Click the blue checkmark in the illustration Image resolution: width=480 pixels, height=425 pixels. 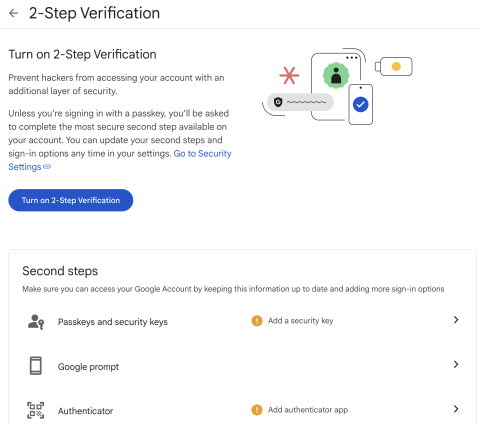point(360,104)
